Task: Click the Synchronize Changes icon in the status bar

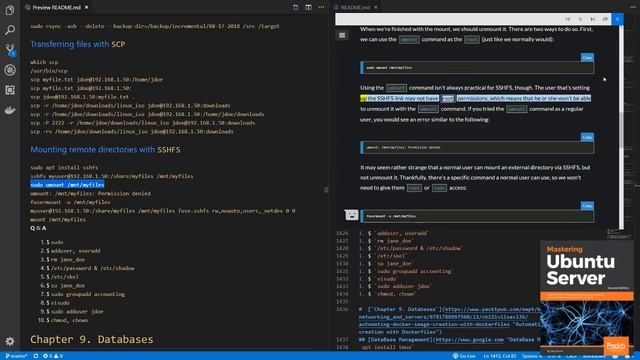Action: [36, 356]
